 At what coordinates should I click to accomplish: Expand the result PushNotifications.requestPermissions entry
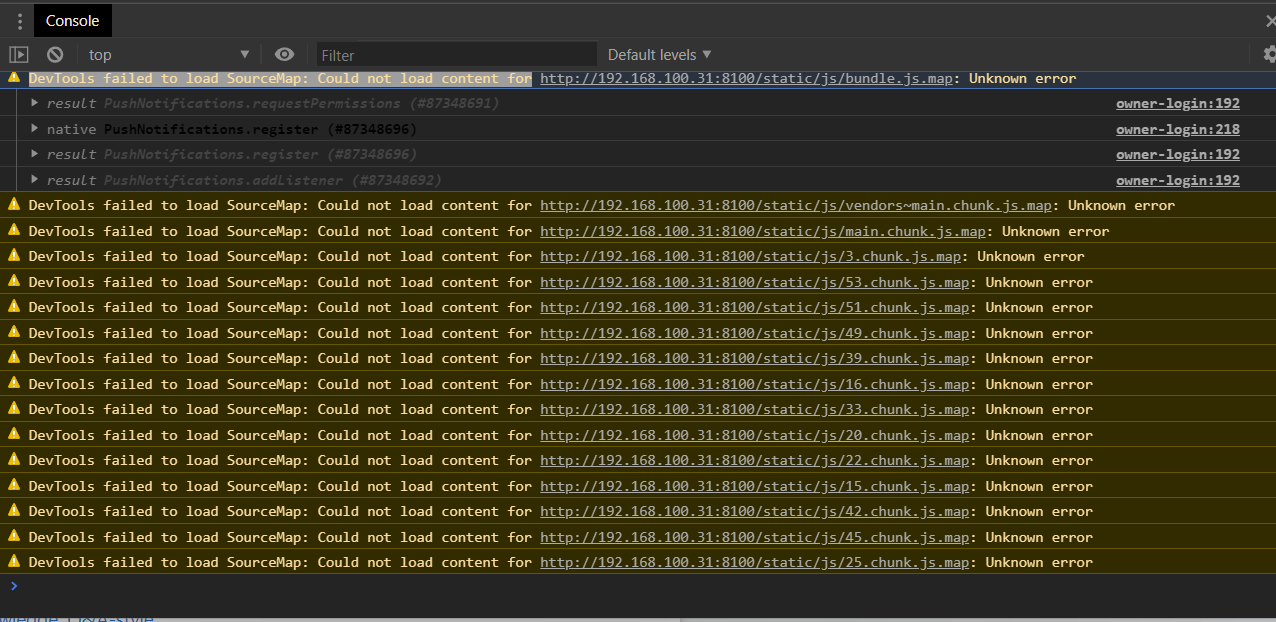(35, 103)
